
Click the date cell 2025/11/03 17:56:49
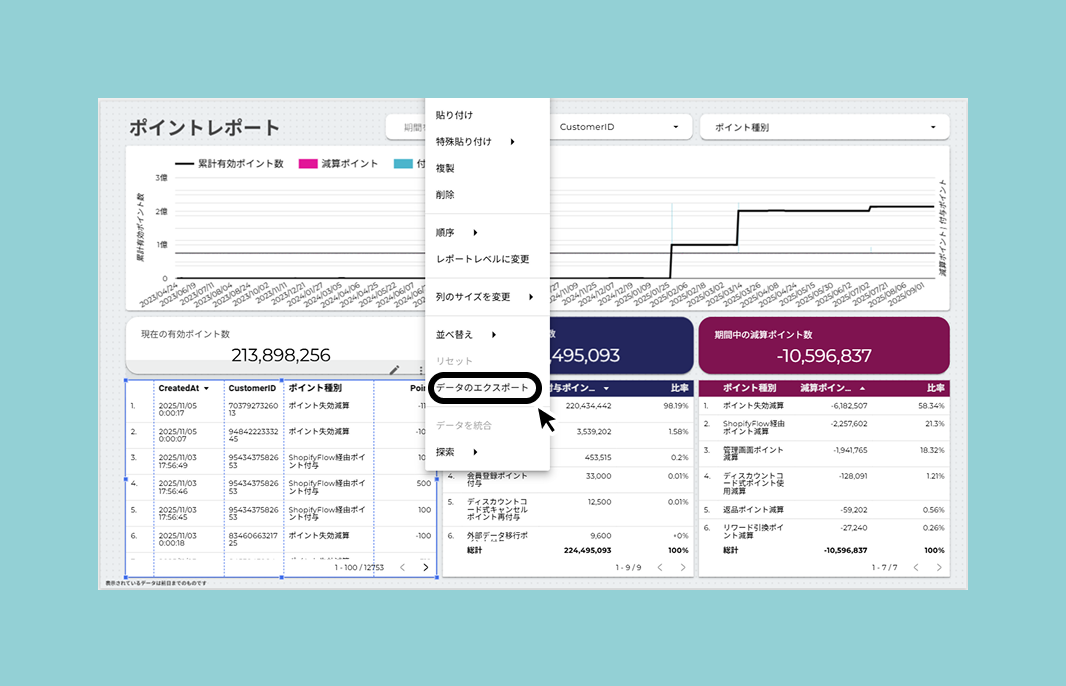[x=177, y=461]
